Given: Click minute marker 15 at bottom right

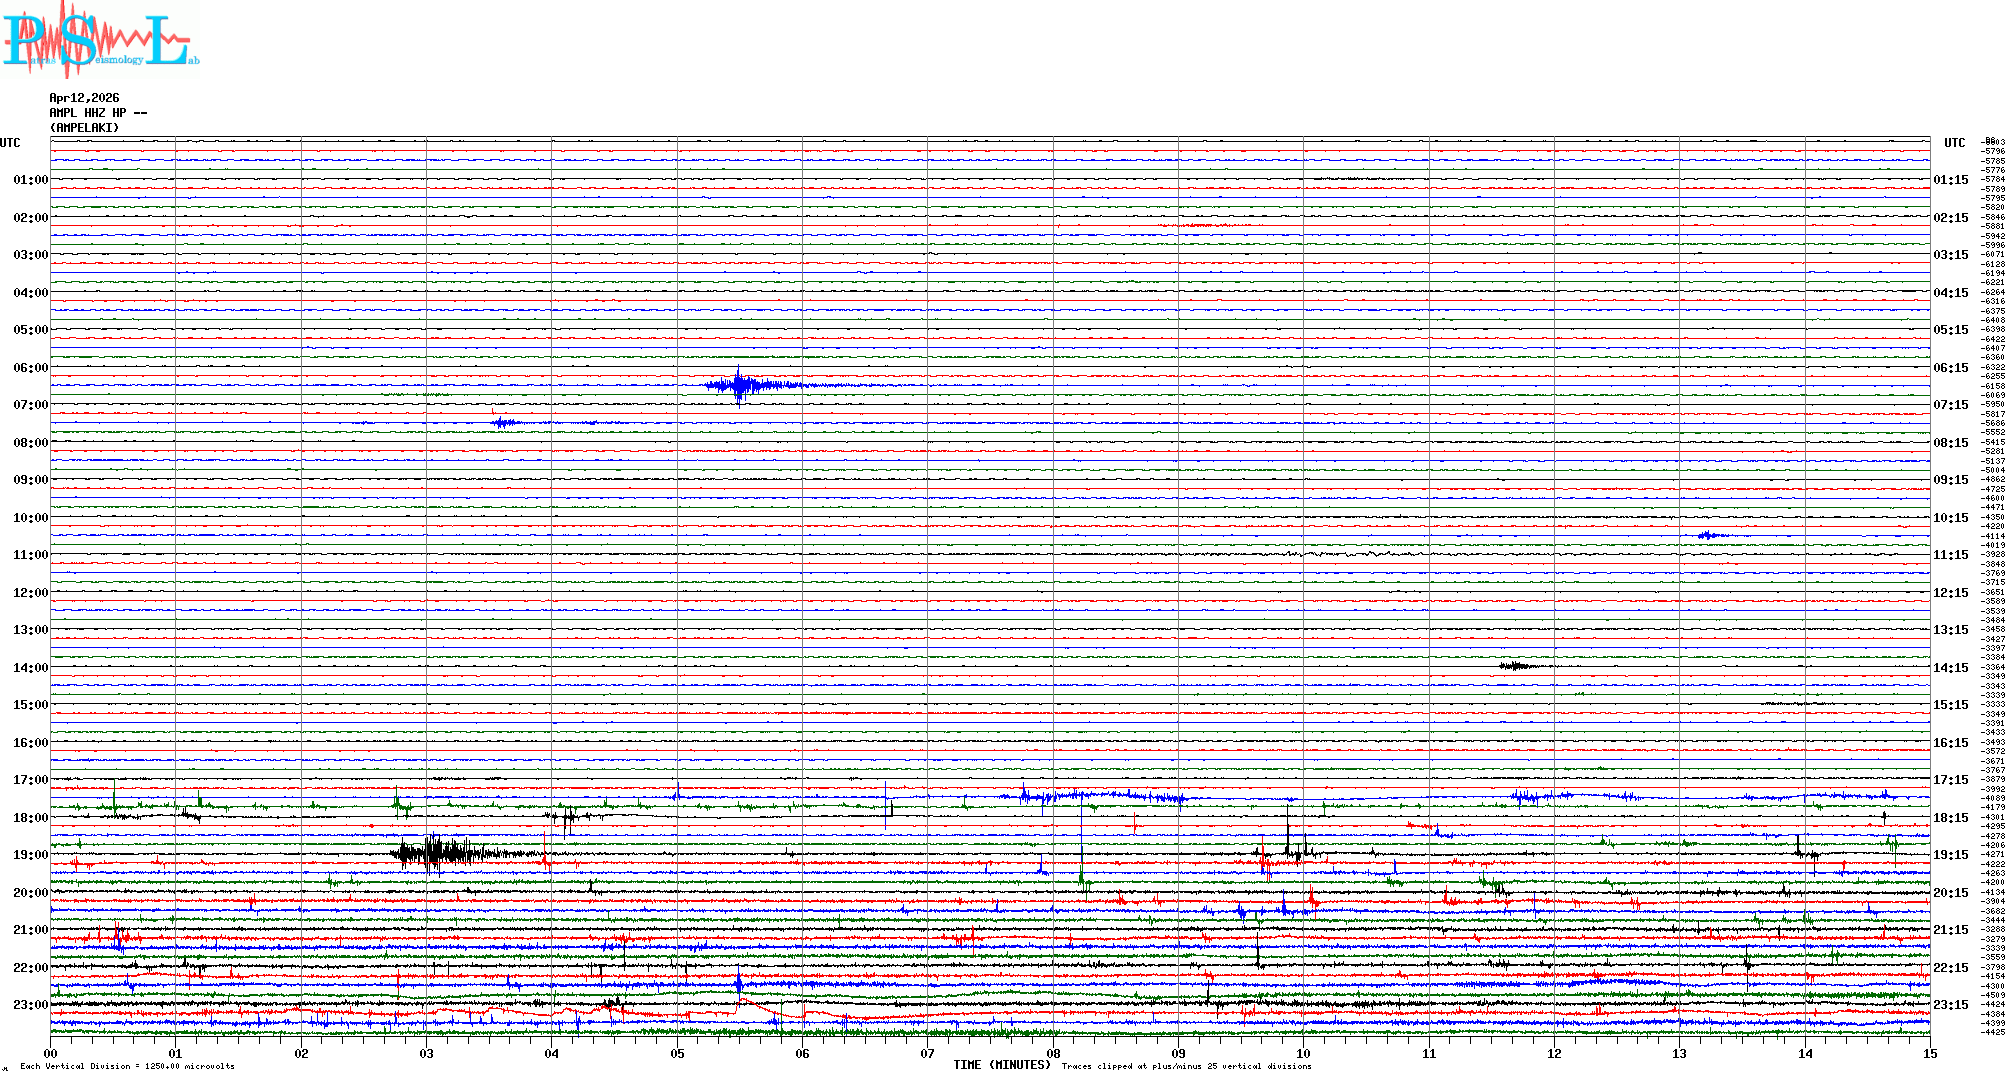Looking at the screenshot, I should click(1929, 1054).
